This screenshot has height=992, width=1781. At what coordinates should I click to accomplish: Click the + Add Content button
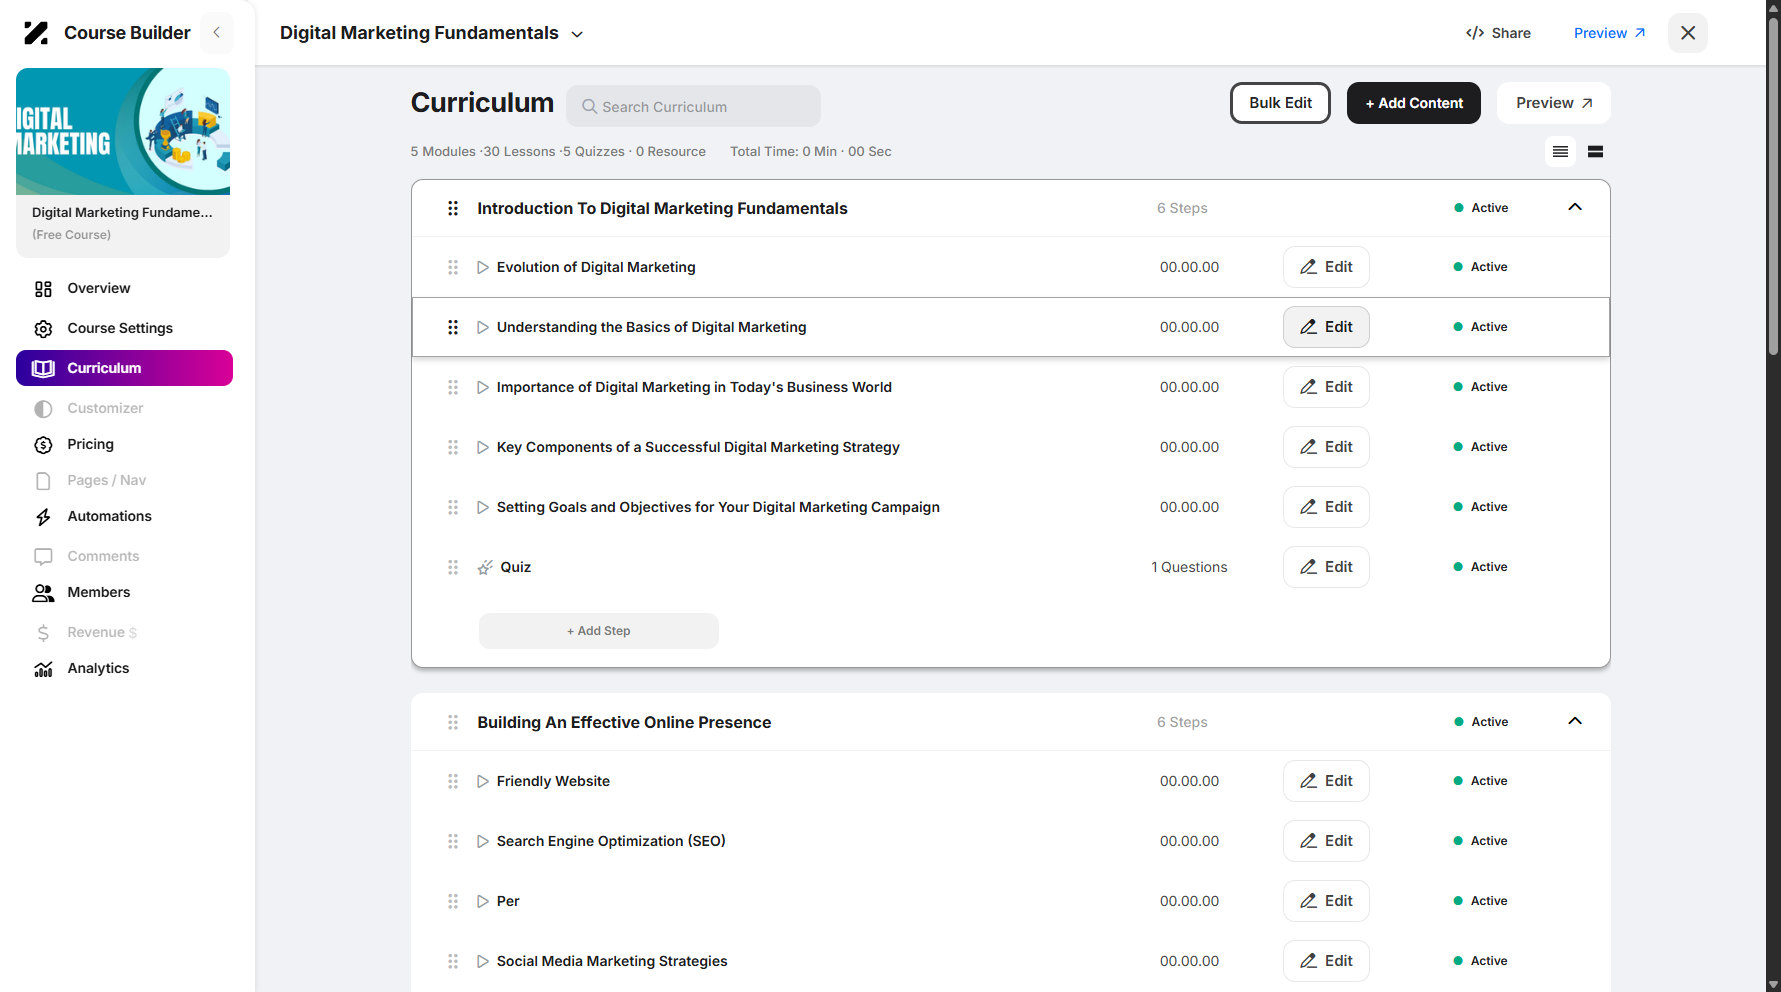(1414, 103)
